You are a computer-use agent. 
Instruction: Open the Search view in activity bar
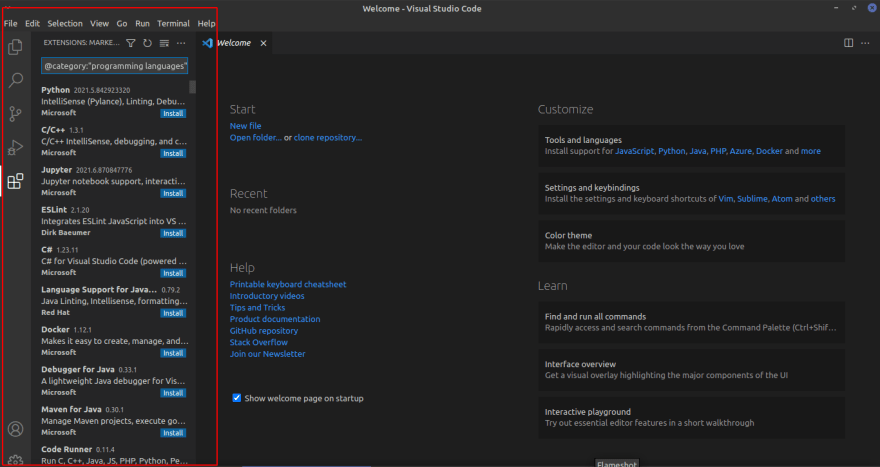tap(15, 80)
